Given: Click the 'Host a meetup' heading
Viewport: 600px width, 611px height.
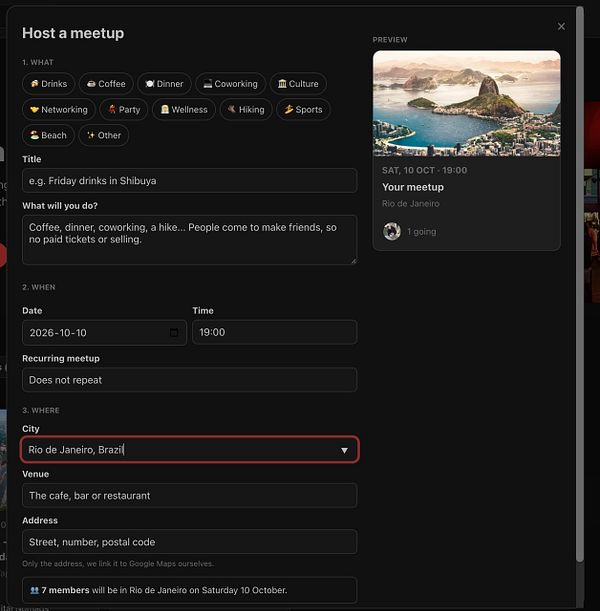Looking at the screenshot, I should pos(73,33).
